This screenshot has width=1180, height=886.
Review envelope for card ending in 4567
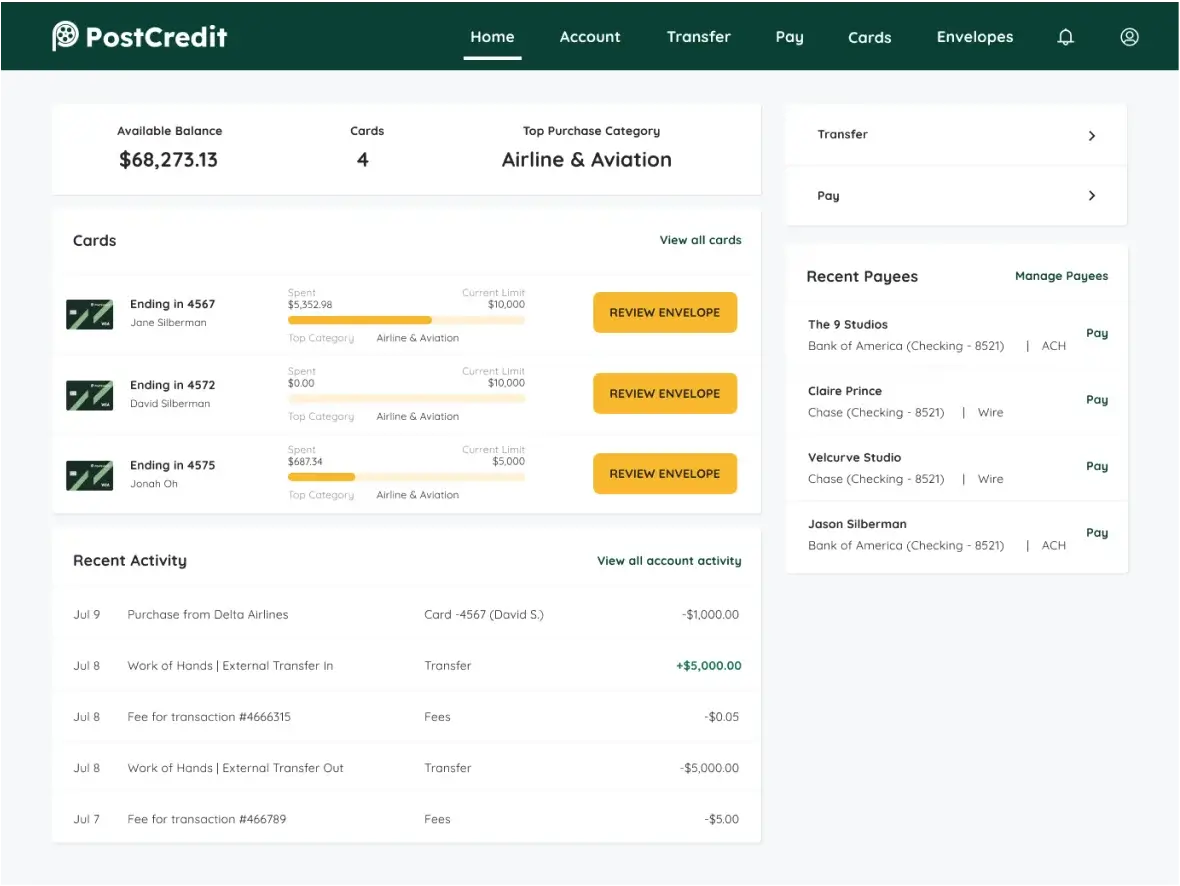click(x=664, y=312)
